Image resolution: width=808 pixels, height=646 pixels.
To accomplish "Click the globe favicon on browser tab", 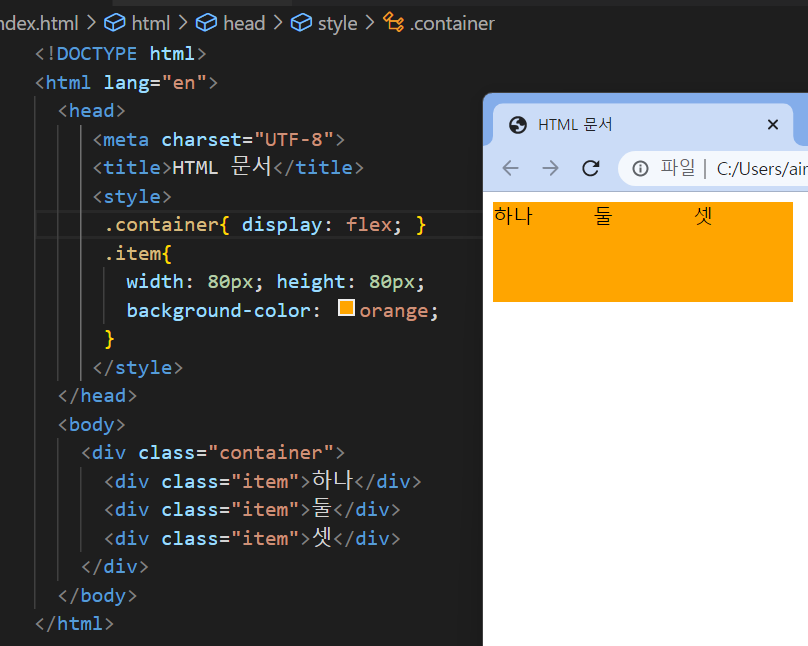I will point(518,125).
